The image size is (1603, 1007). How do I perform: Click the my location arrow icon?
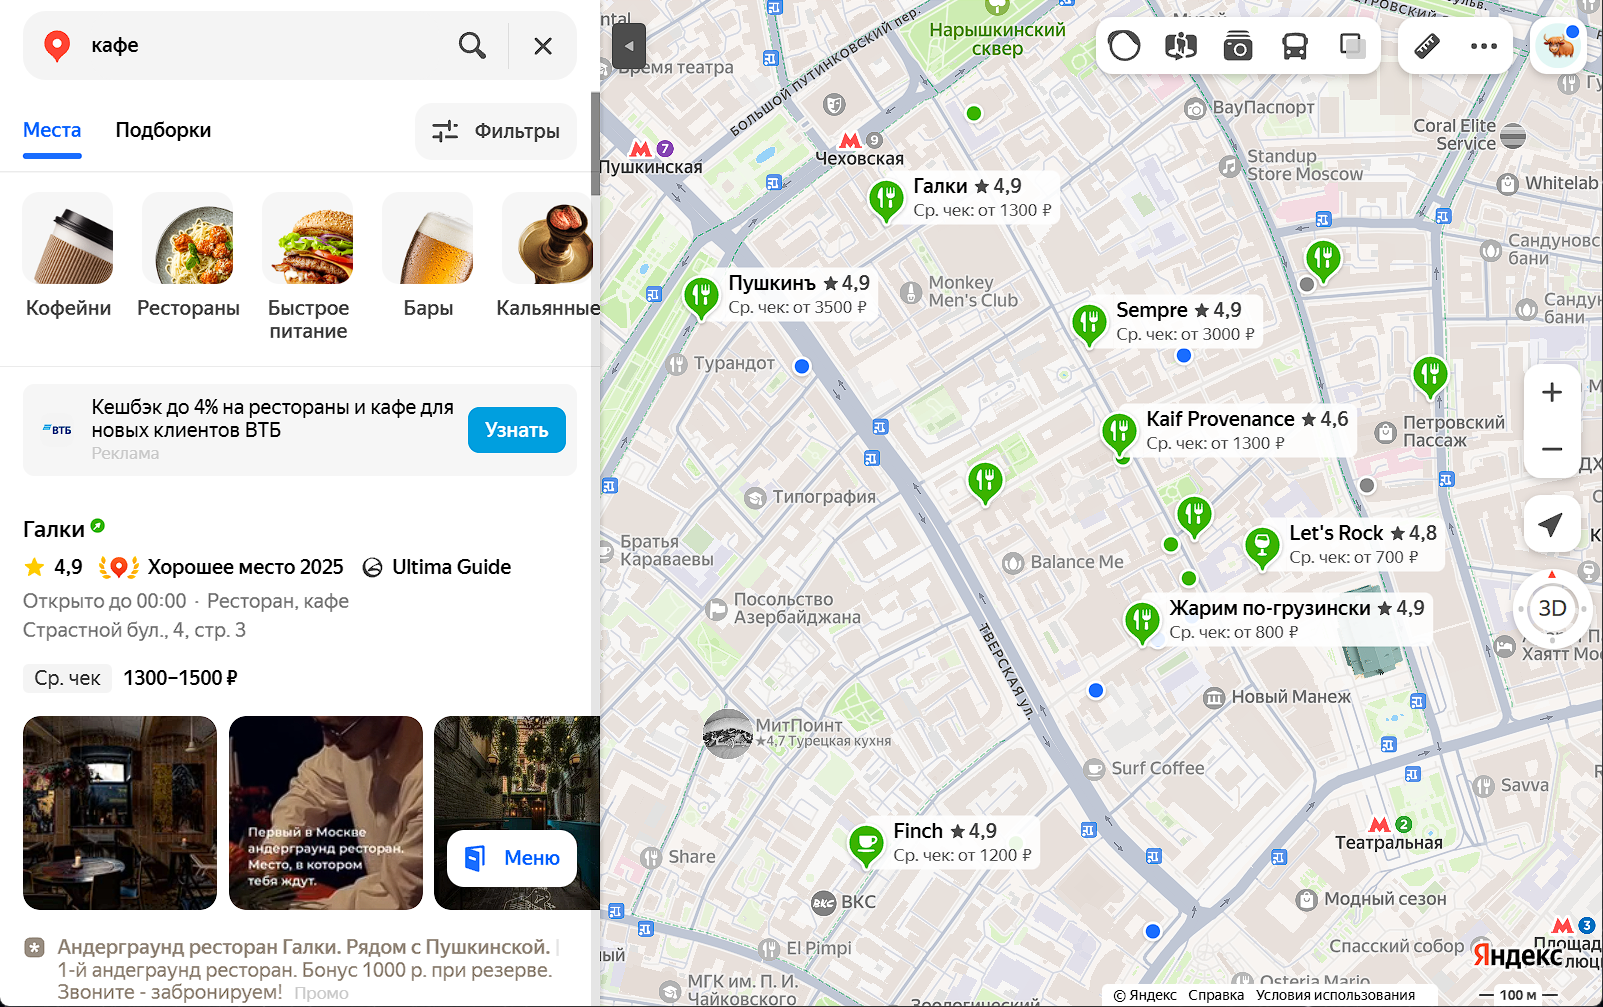coord(1552,524)
